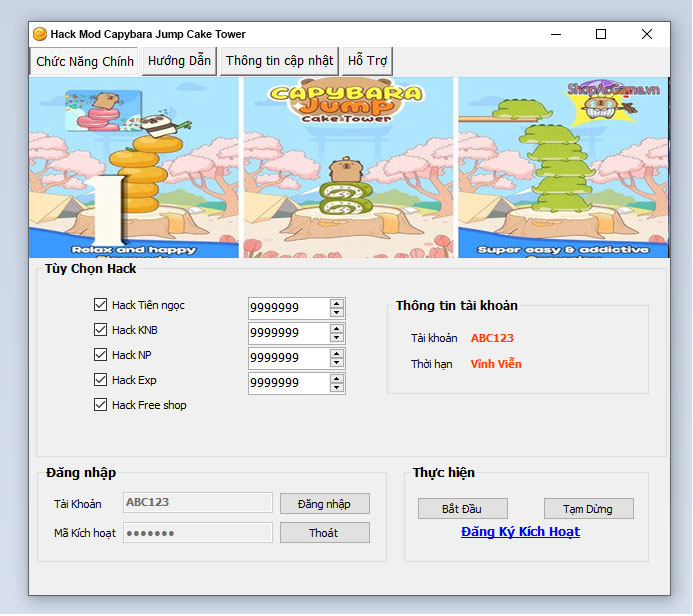
Task: Toggle the Hack Exp checkbox
Action: coord(100,380)
